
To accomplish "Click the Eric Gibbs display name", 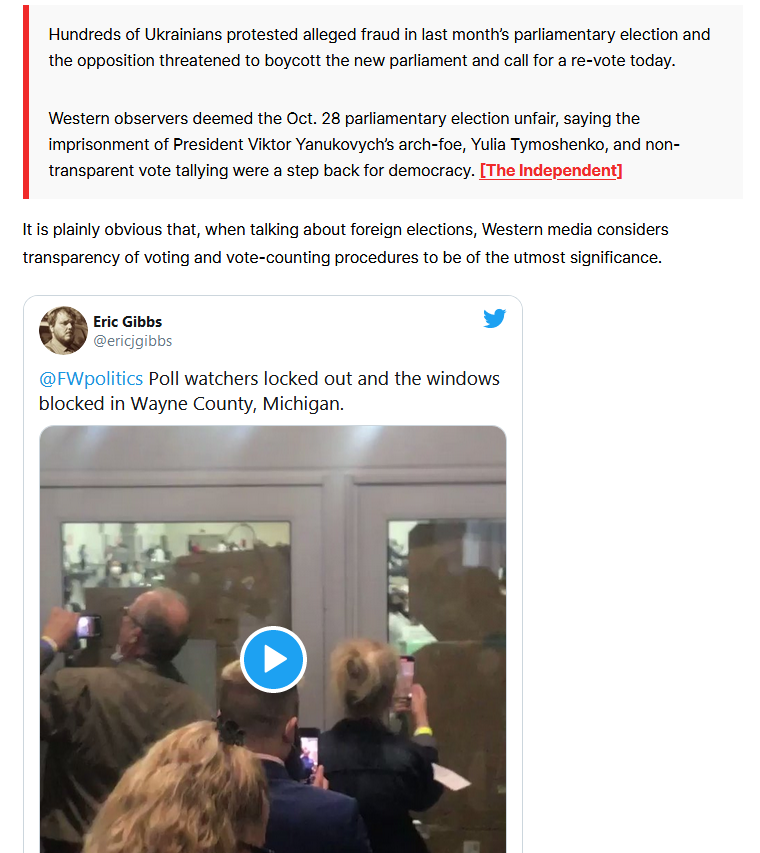I will 127,322.
